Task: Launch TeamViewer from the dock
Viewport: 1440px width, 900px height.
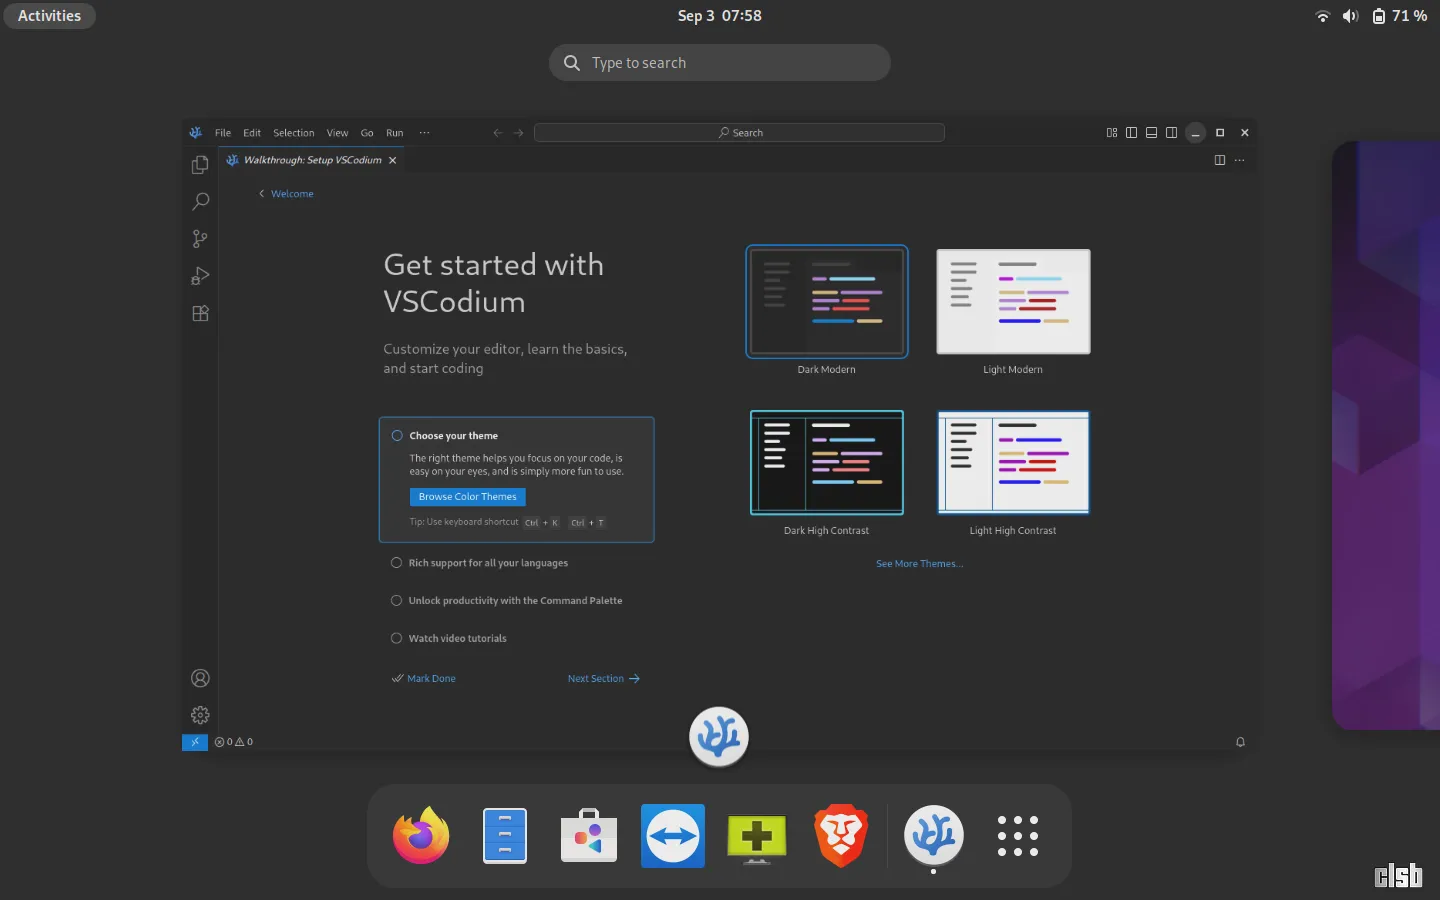Action: [673, 836]
